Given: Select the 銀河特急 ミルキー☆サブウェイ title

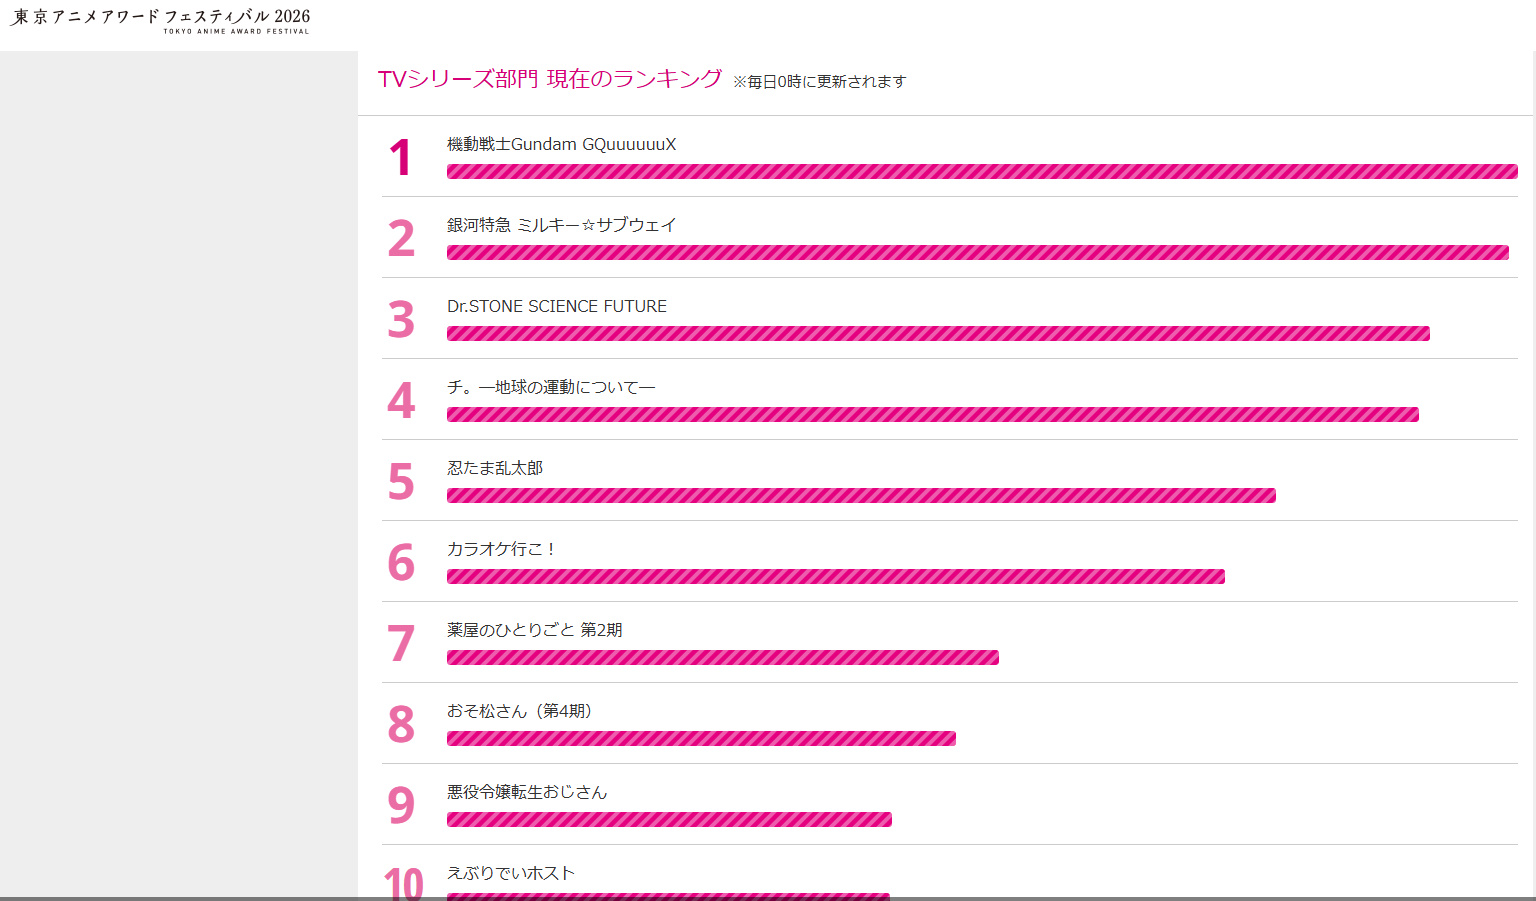Looking at the screenshot, I should pyautogui.click(x=561, y=225).
